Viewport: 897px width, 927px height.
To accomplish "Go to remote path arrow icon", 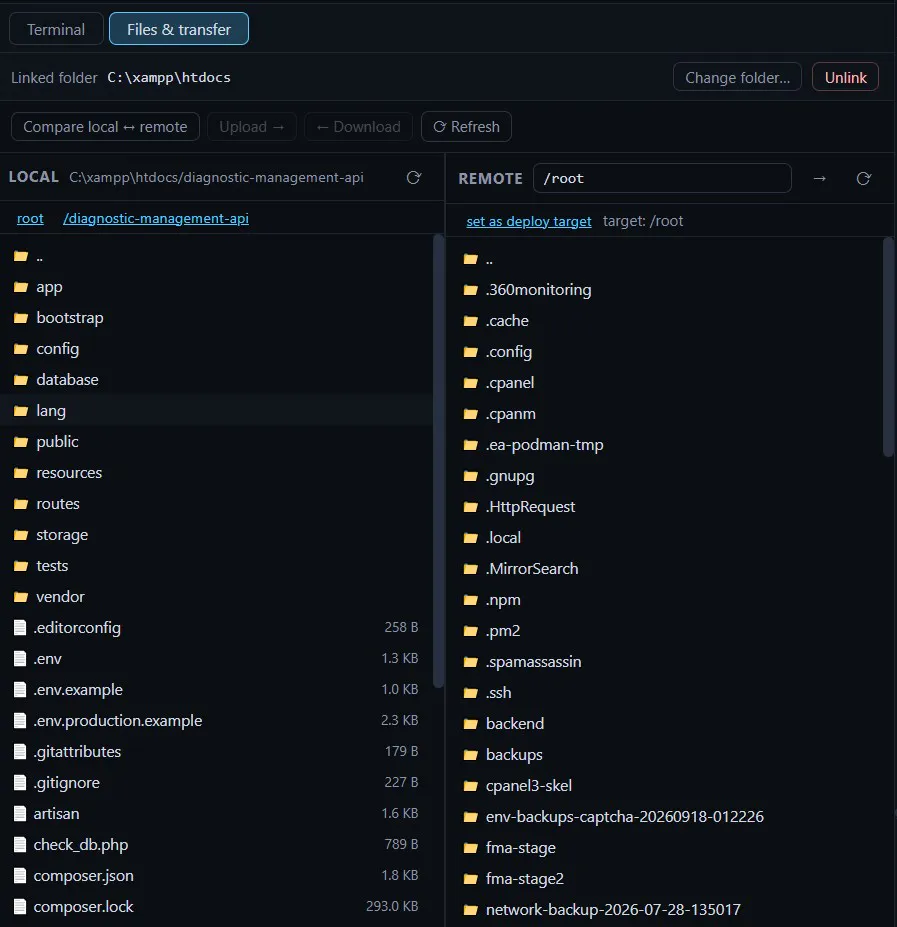I will pos(820,179).
